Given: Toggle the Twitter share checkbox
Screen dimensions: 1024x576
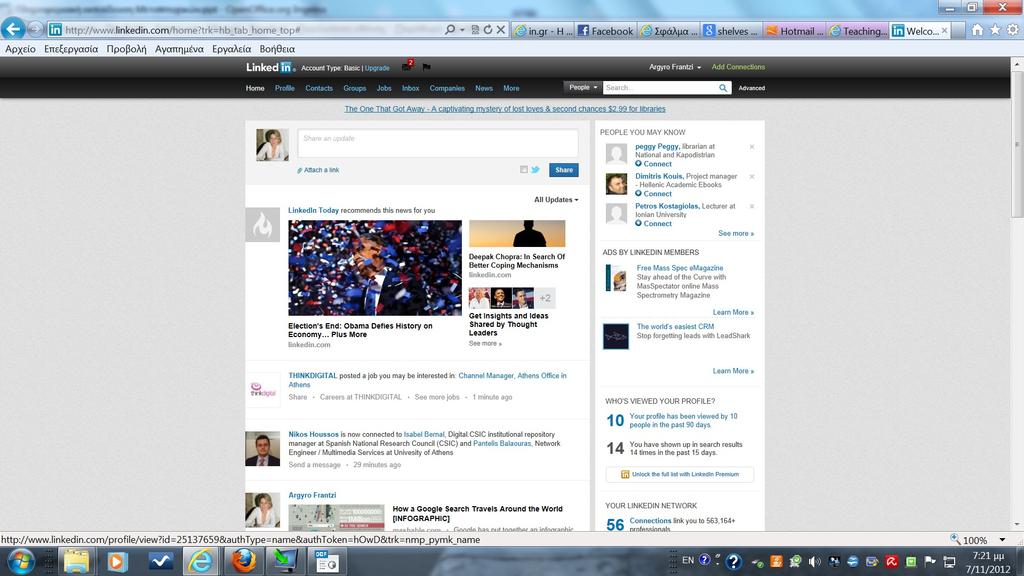Looking at the screenshot, I should coord(524,170).
